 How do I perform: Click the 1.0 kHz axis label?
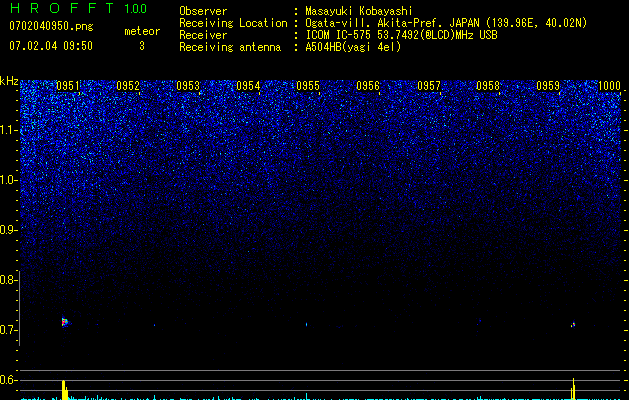click(x=7, y=180)
